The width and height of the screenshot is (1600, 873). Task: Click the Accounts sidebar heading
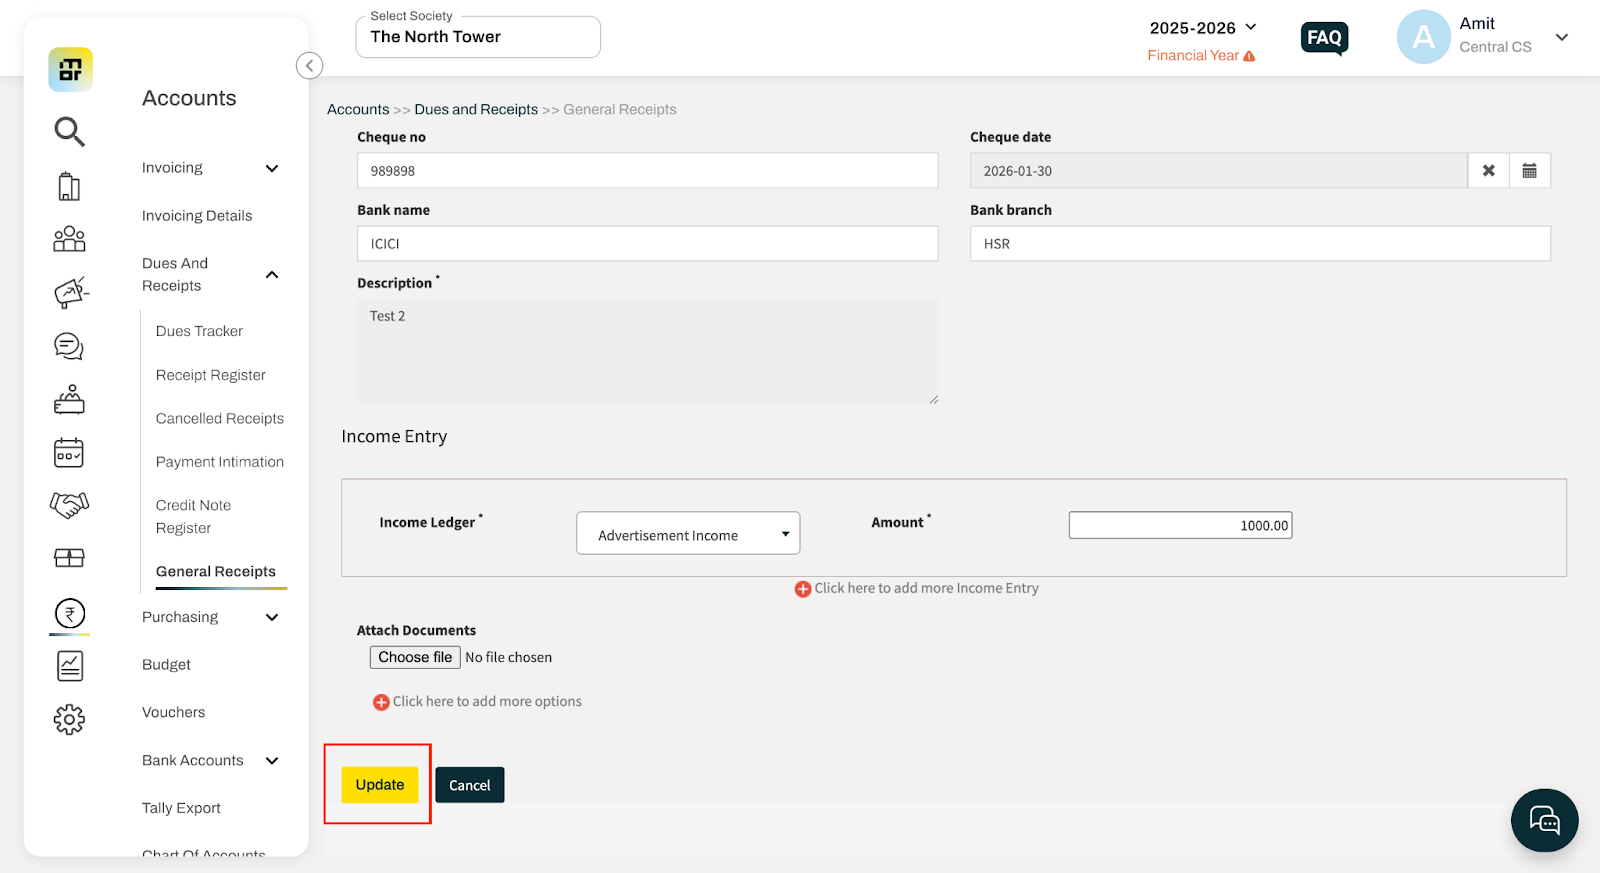tap(189, 98)
